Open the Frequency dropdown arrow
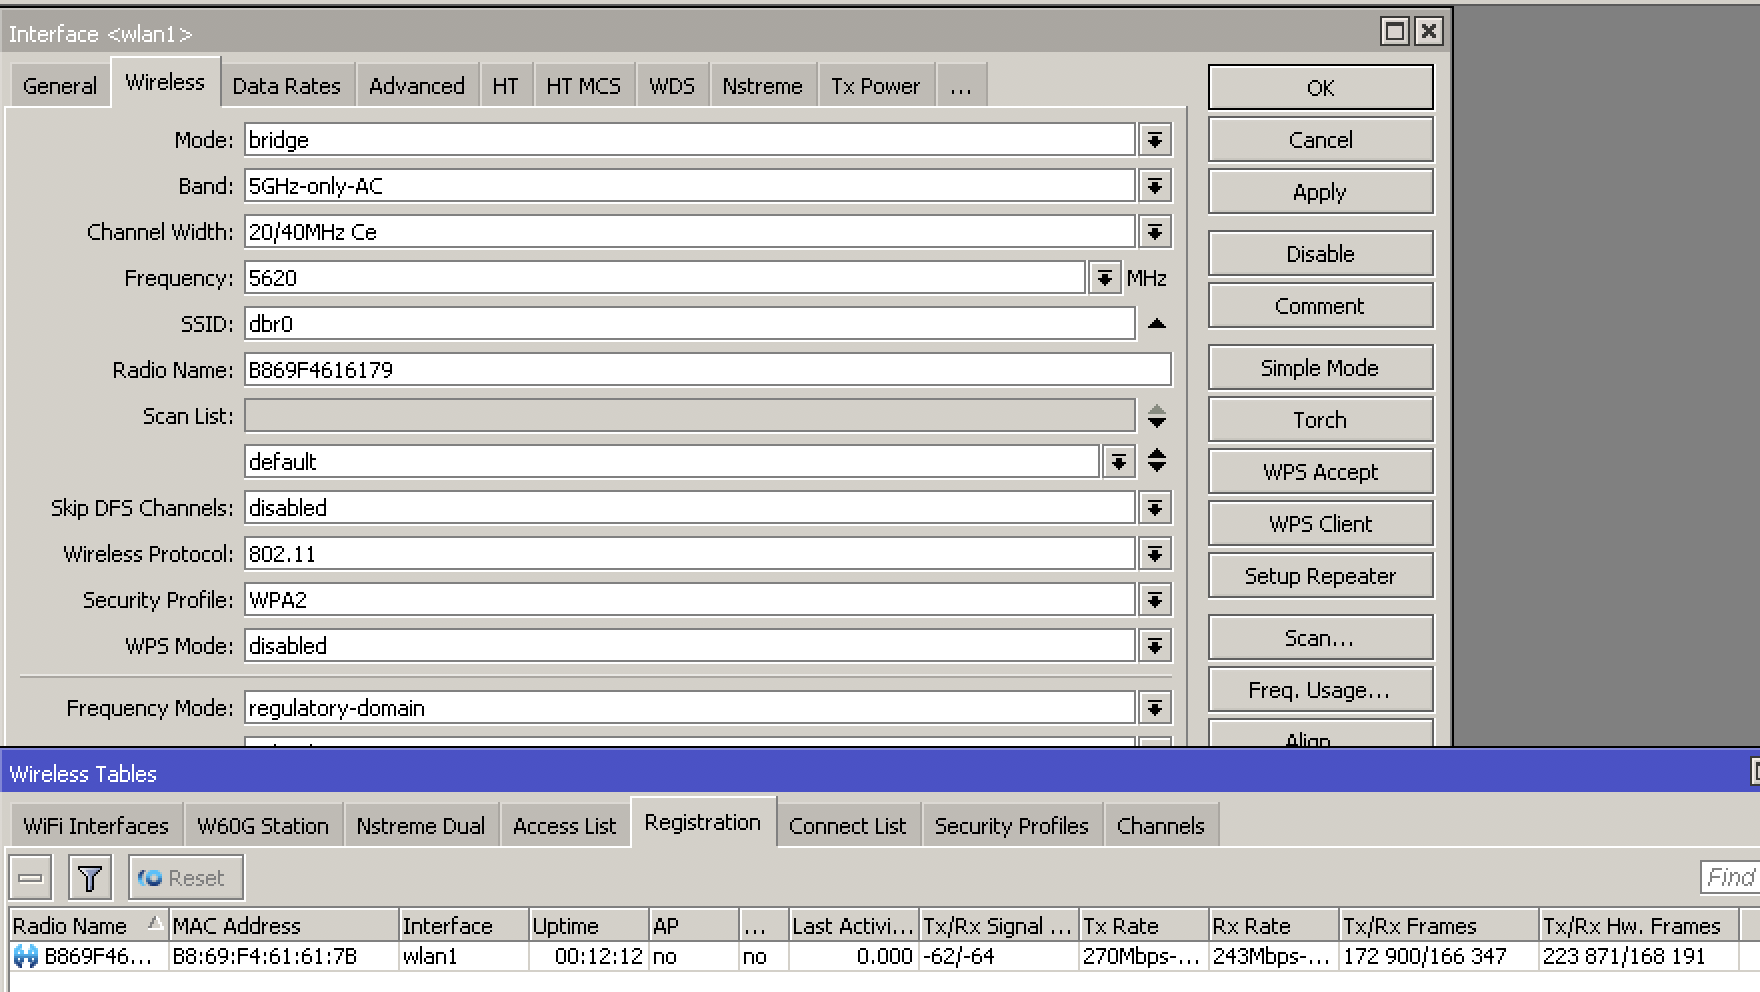 [1104, 278]
